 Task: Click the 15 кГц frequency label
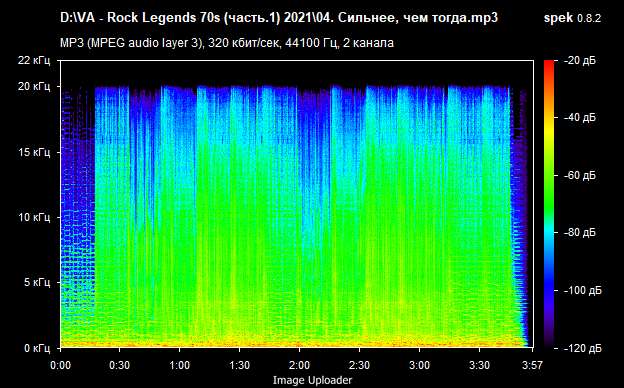(x=34, y=152)
